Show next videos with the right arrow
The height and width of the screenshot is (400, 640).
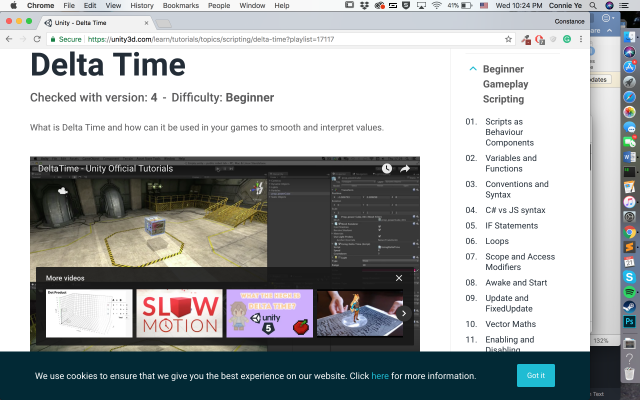(404, 313)
